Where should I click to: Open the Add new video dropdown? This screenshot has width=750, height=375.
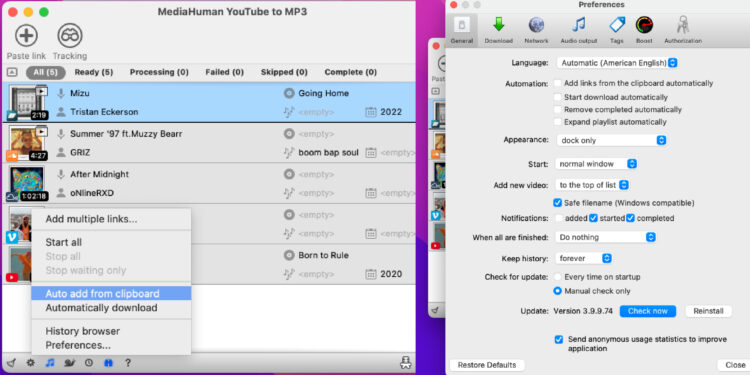pyautogui.click(x=592, y=185)
